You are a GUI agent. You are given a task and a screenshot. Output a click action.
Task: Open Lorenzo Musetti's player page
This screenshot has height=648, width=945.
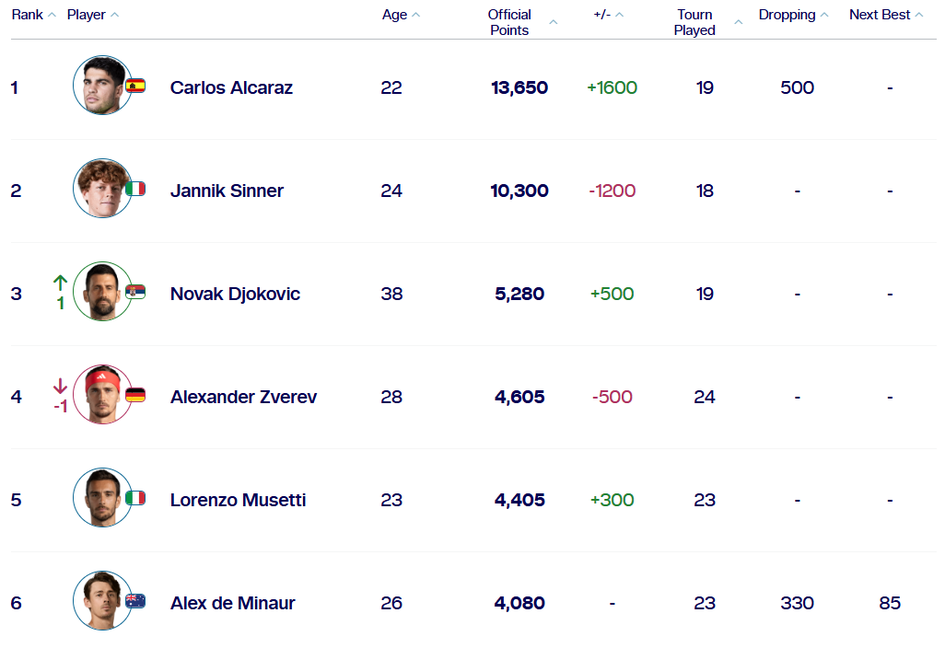tap(238, 499)
